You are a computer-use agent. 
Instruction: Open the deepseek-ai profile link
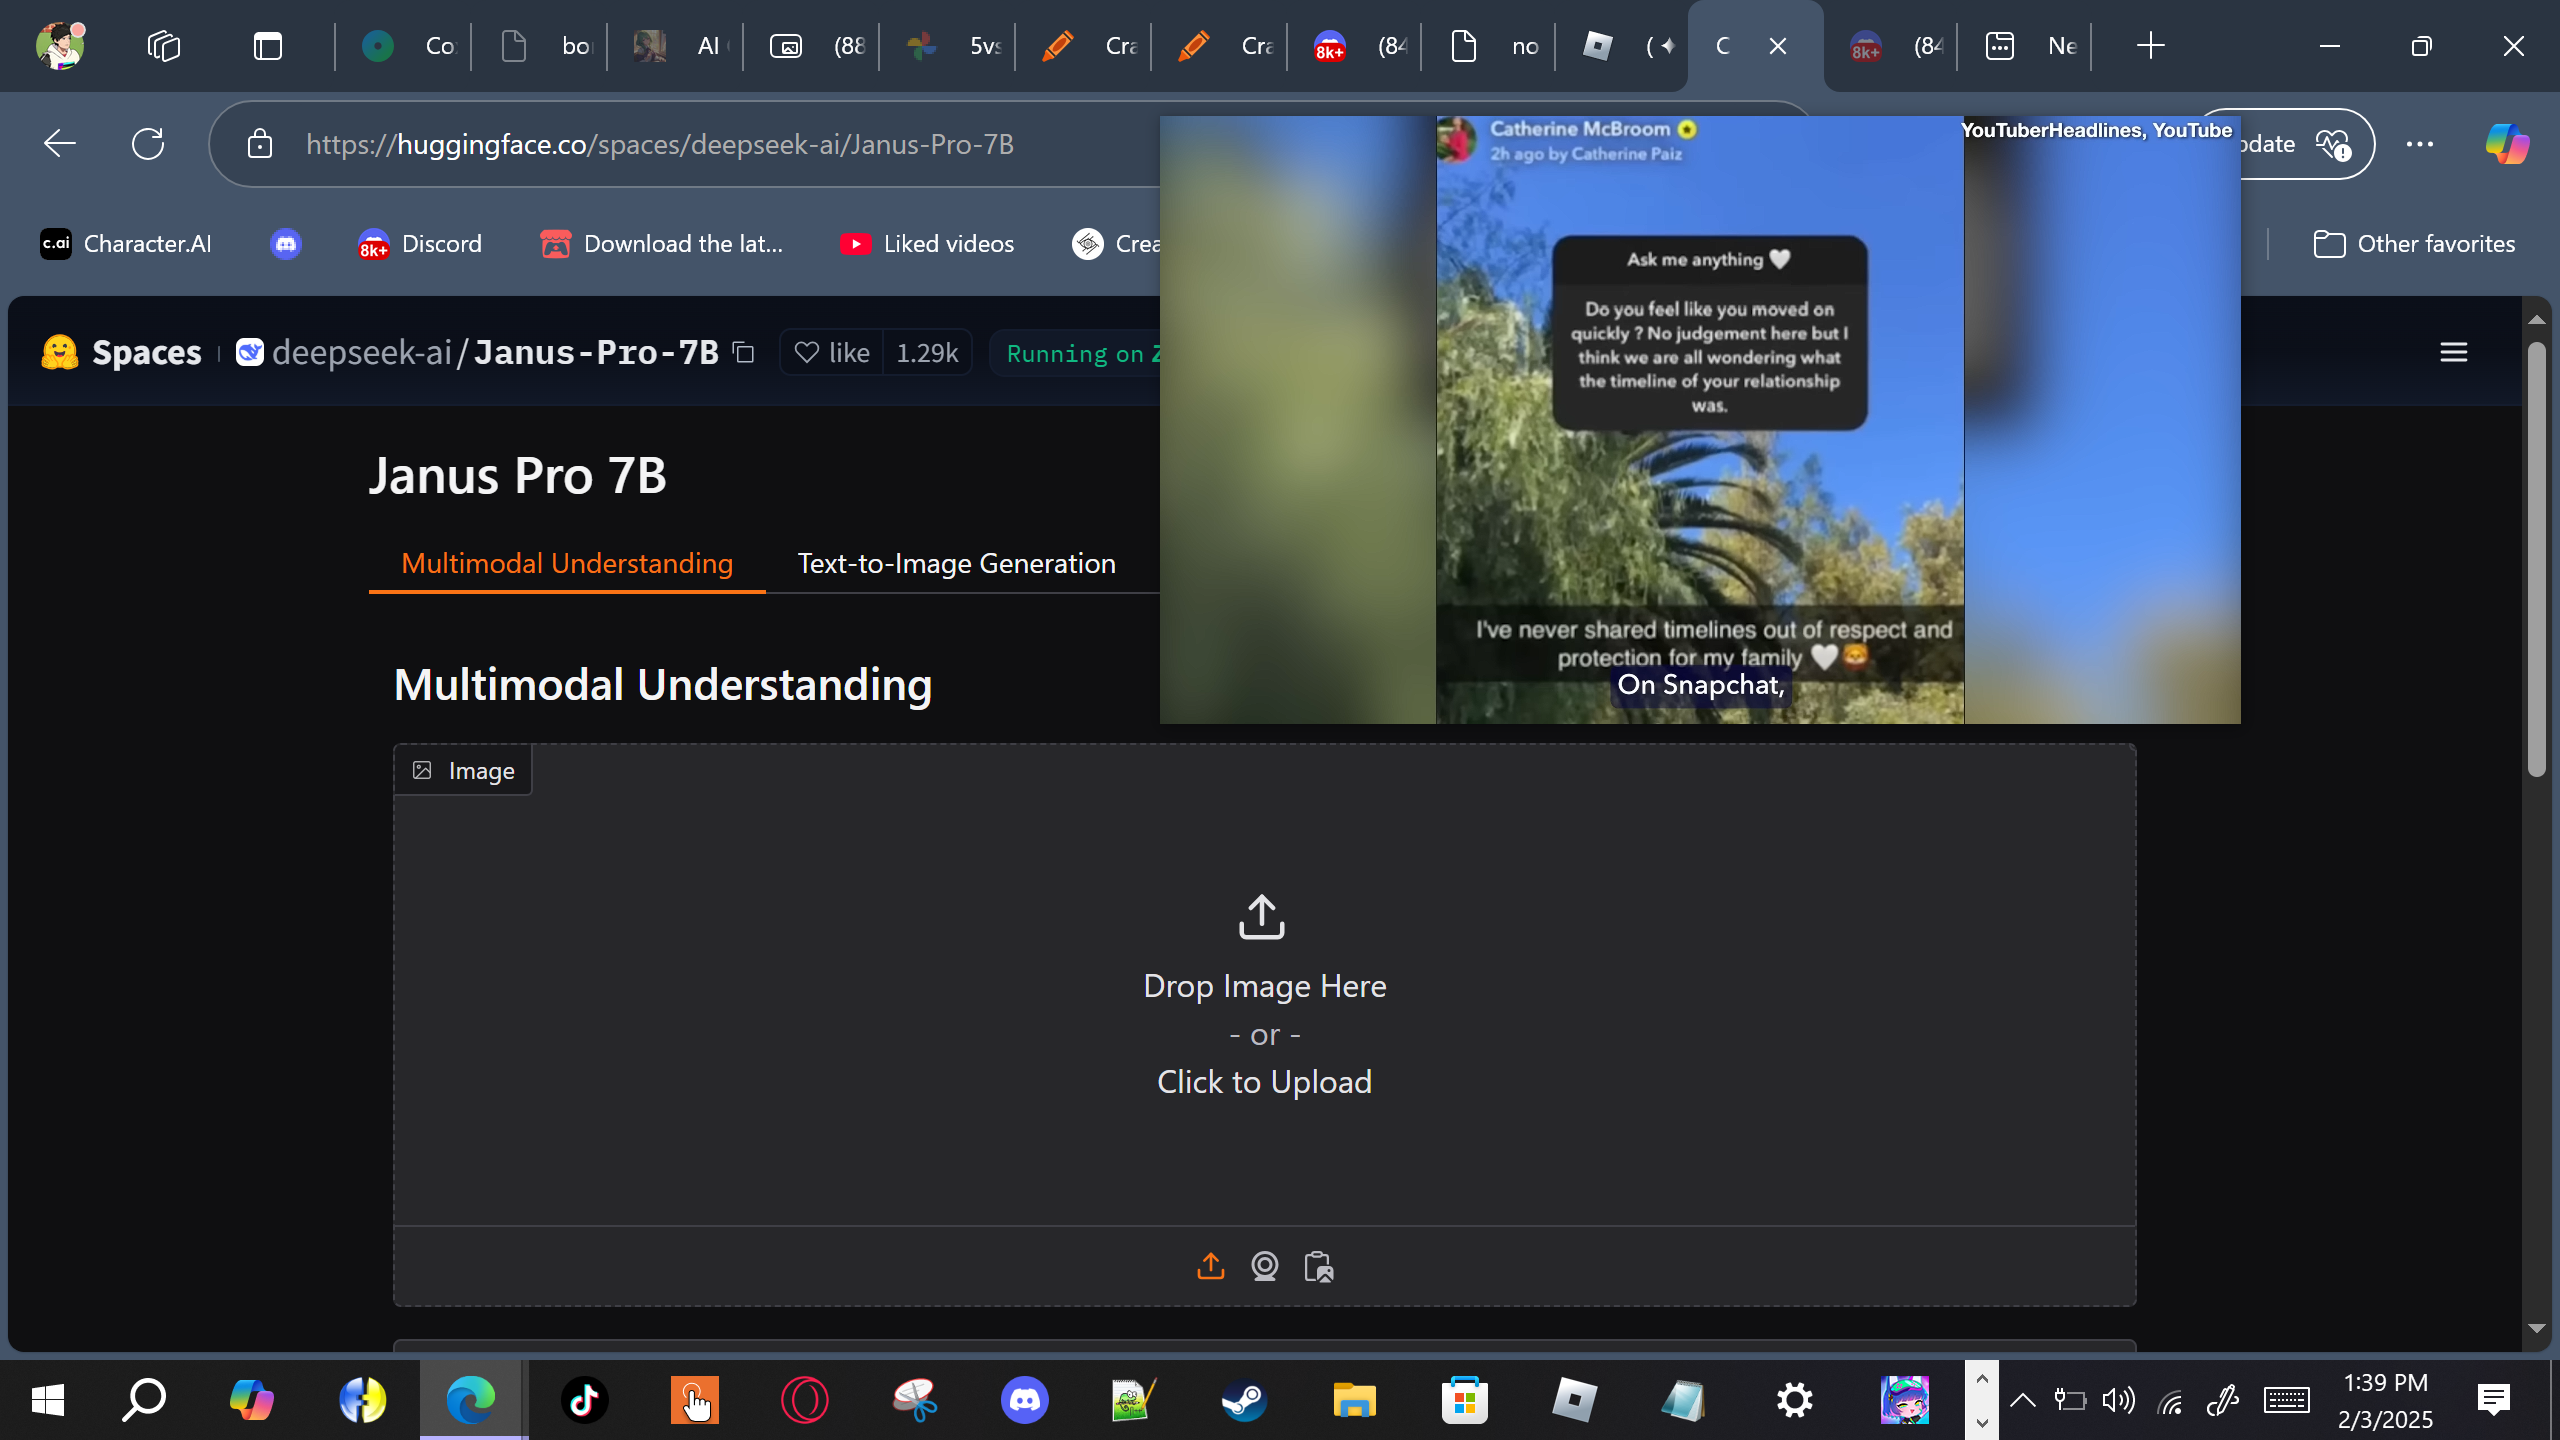pos(362,352)
